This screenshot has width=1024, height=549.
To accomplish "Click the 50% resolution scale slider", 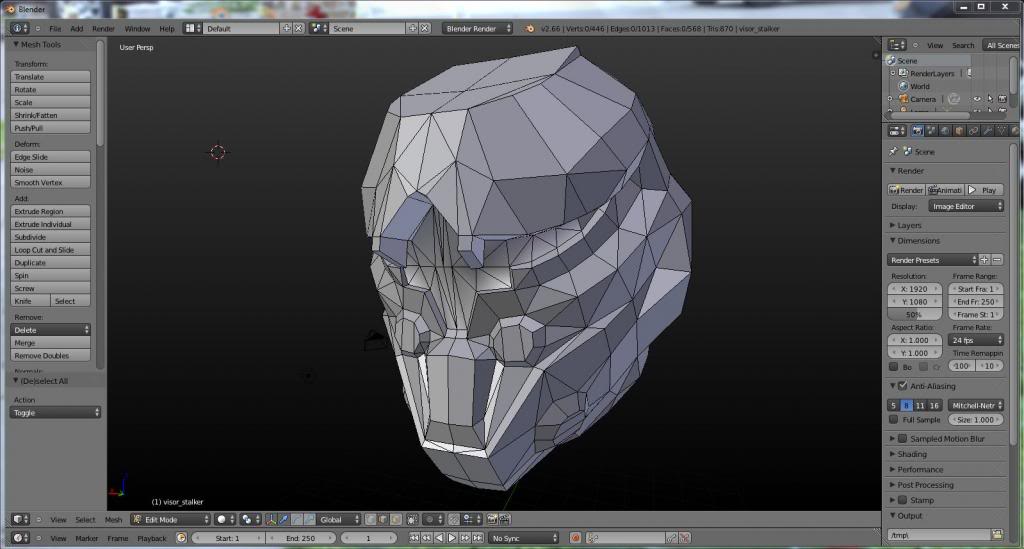I will (x=914, y=314).
